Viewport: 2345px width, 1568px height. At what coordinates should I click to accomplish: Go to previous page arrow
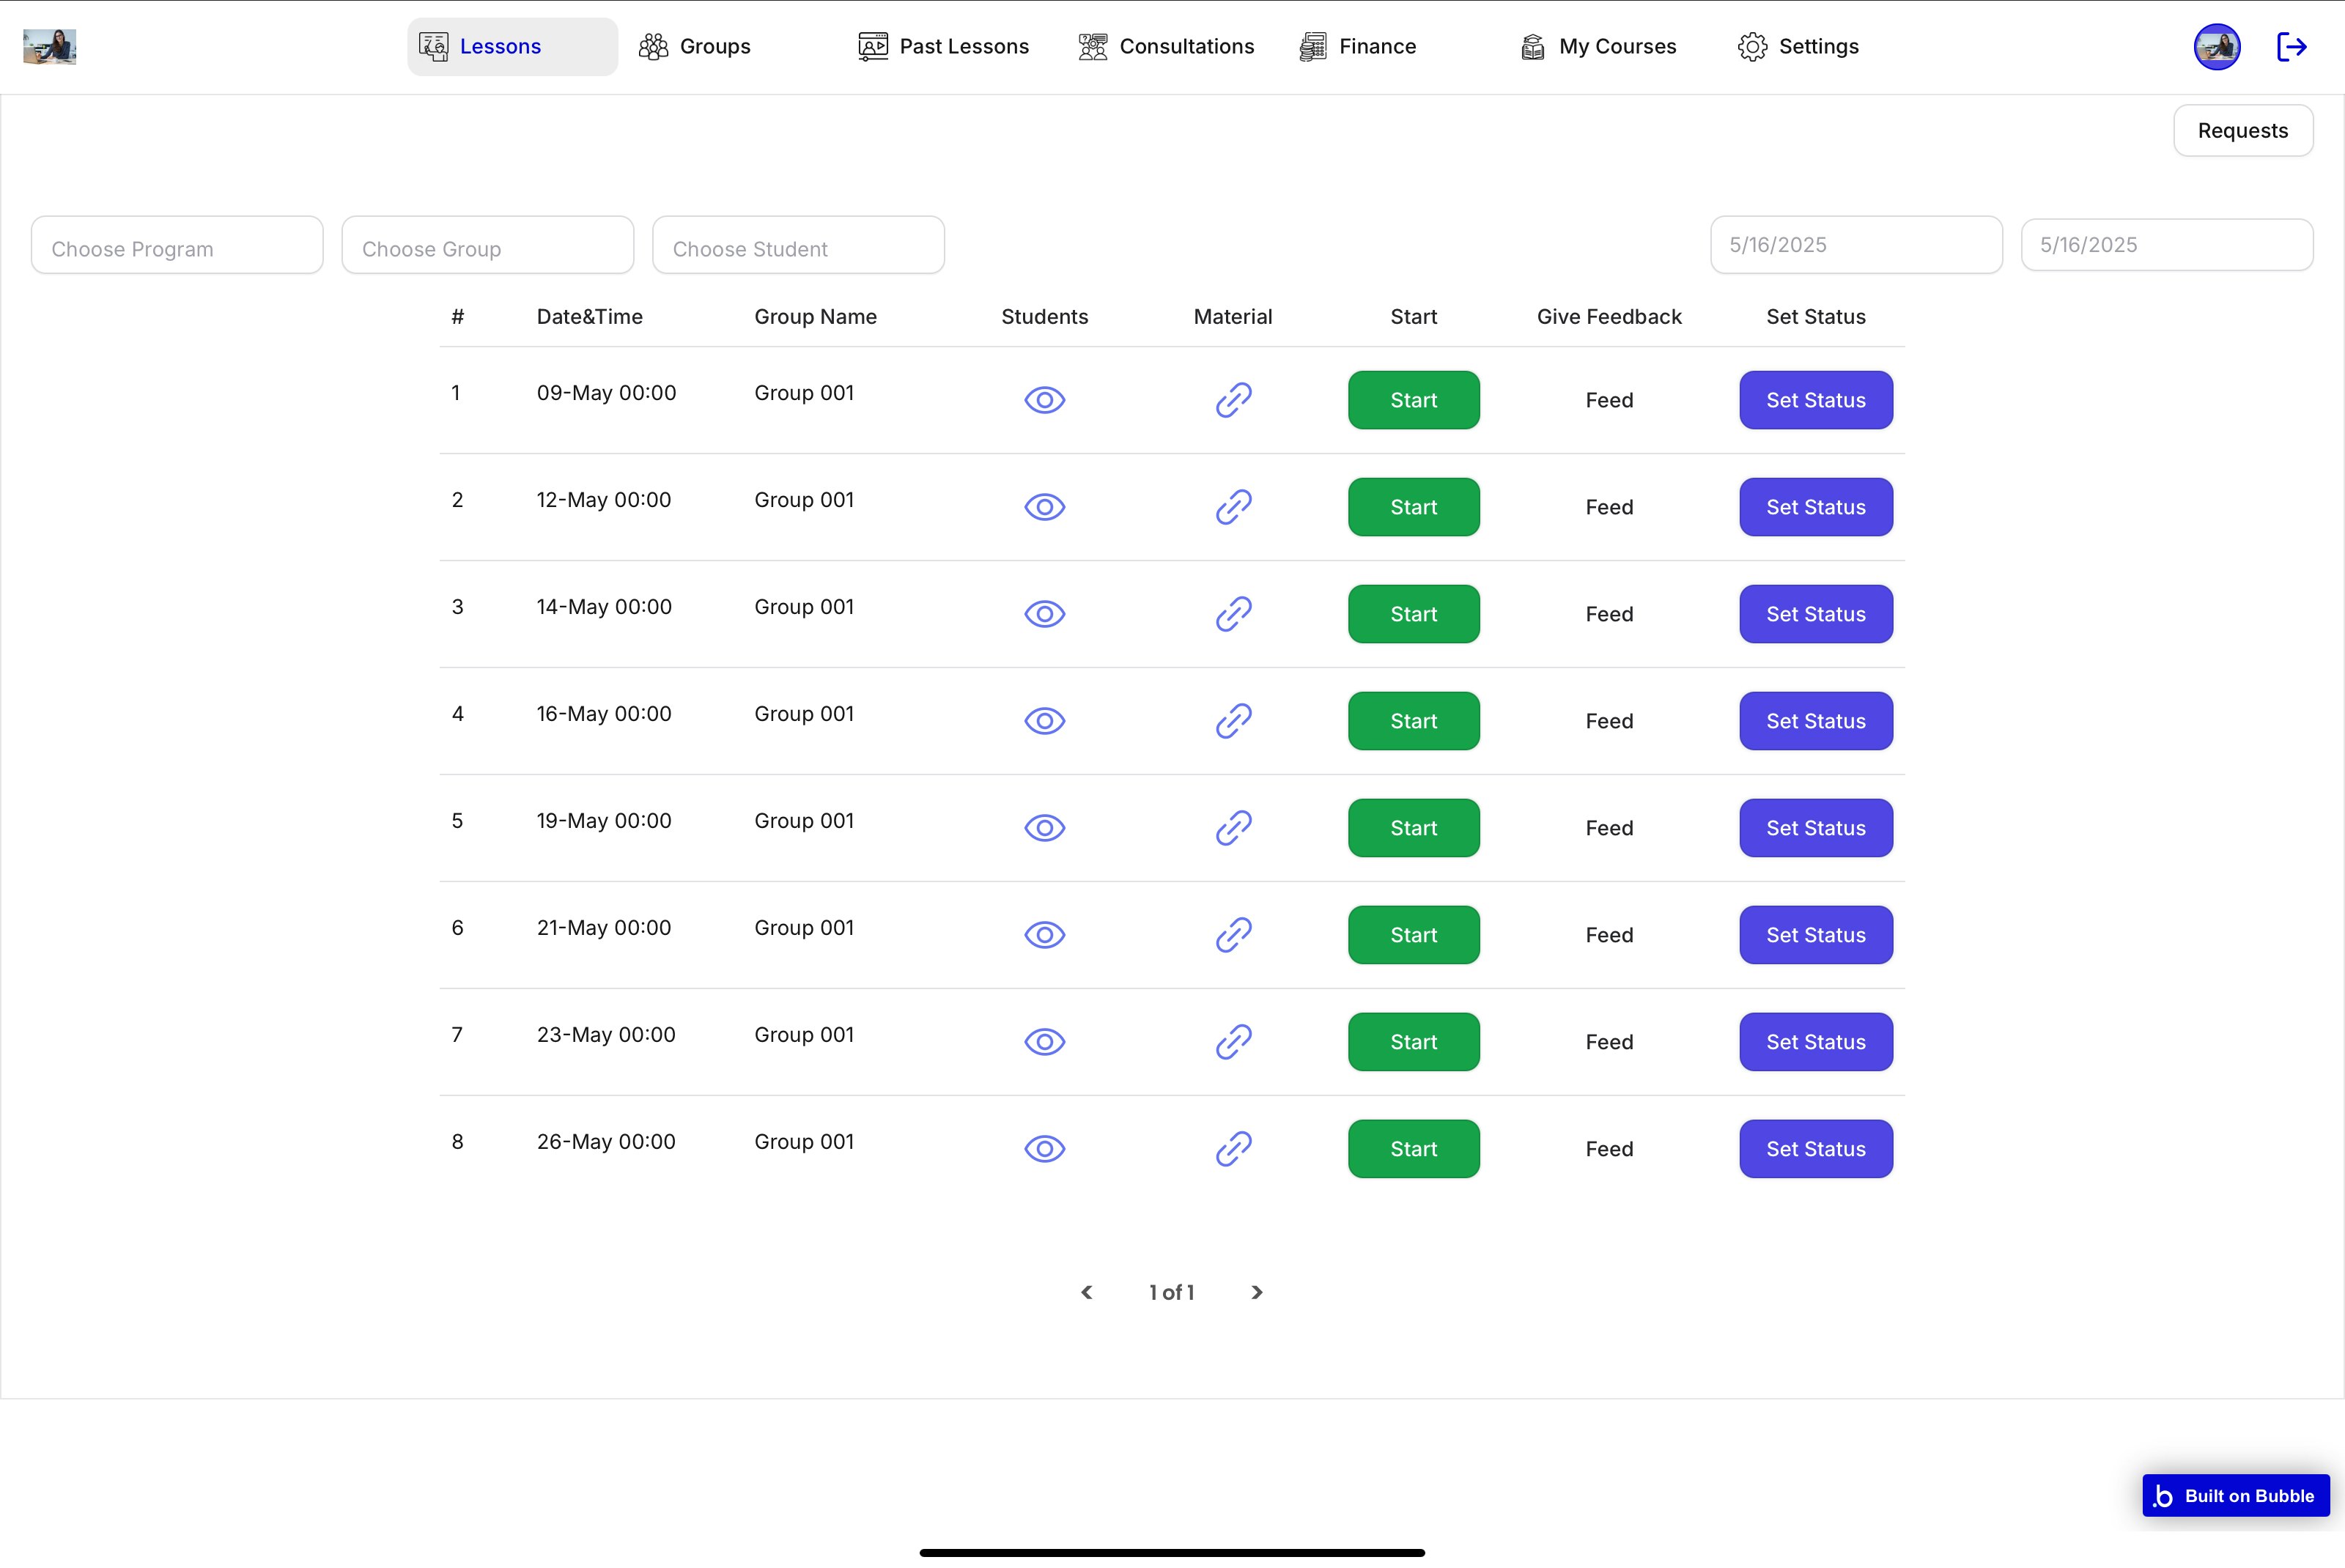tap(1087, 1292)
